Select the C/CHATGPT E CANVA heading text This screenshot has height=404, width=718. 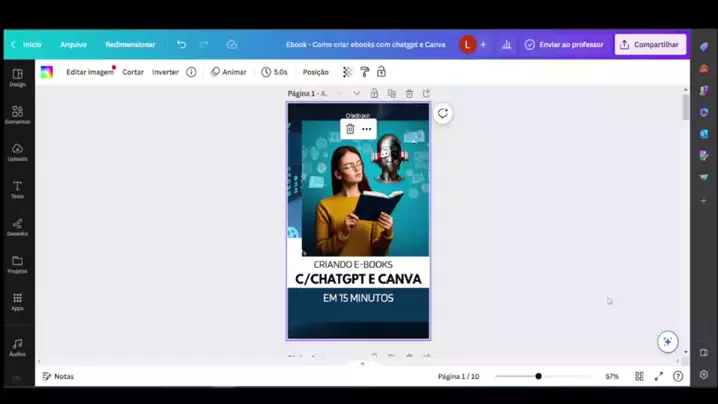coord(358,279)
